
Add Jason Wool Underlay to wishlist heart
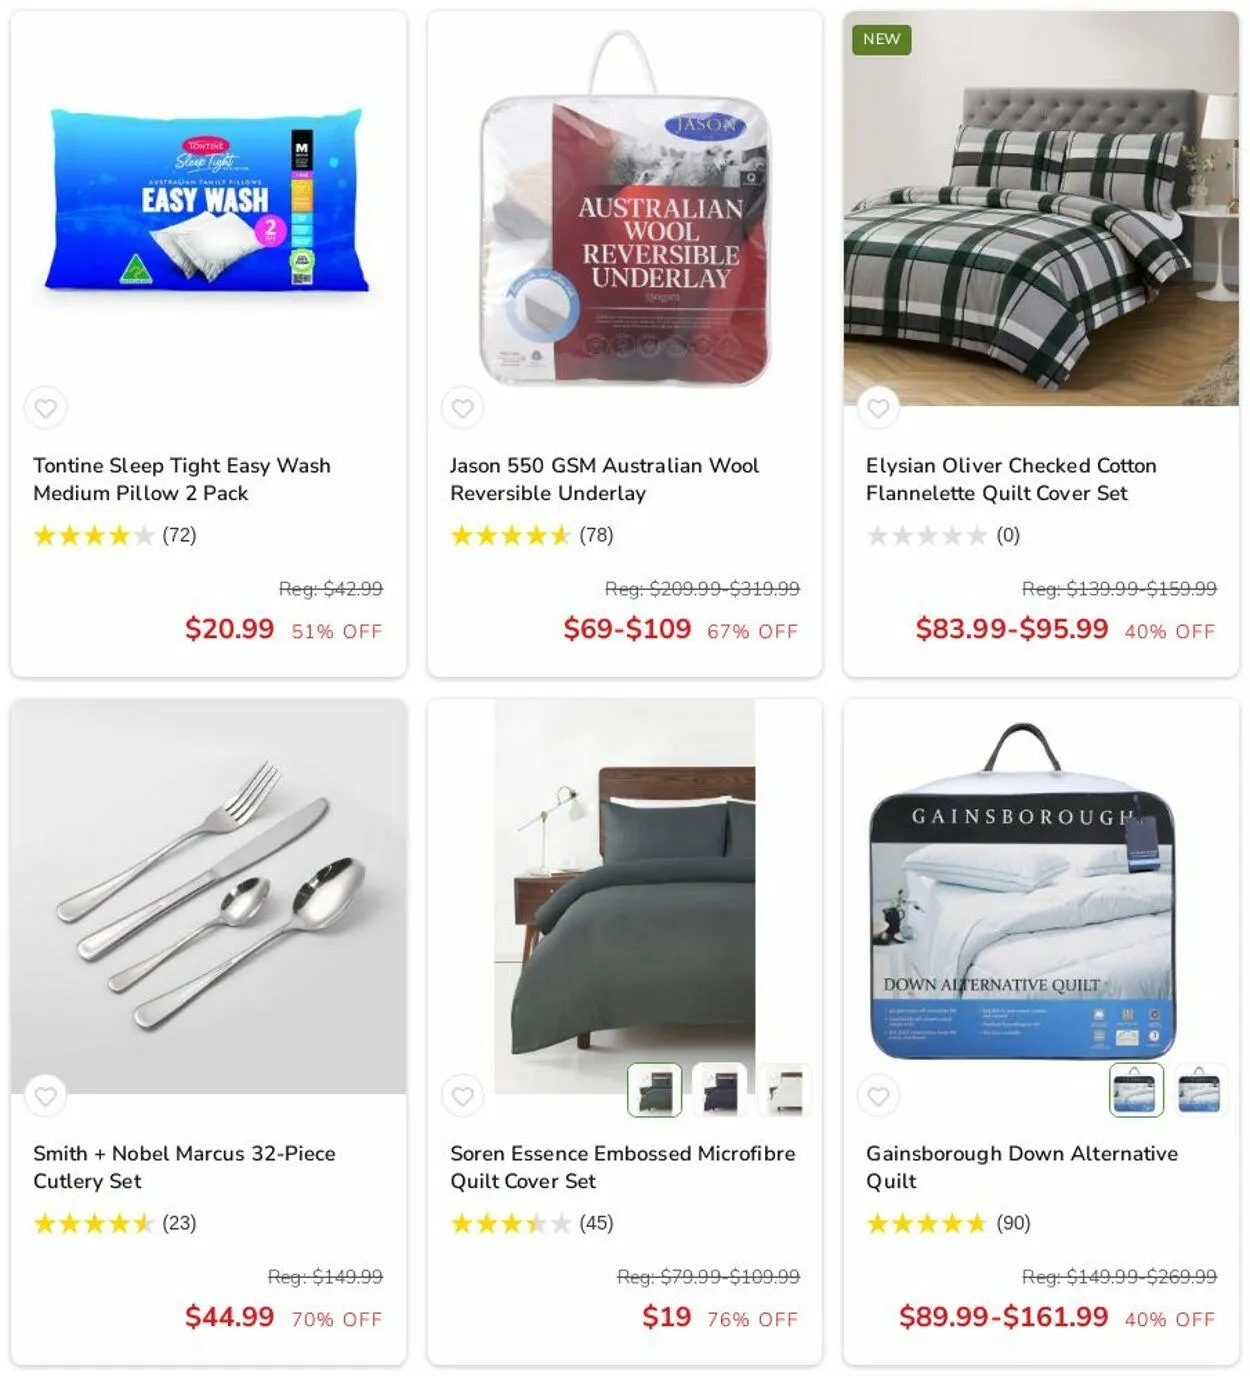tap(462, 408)
